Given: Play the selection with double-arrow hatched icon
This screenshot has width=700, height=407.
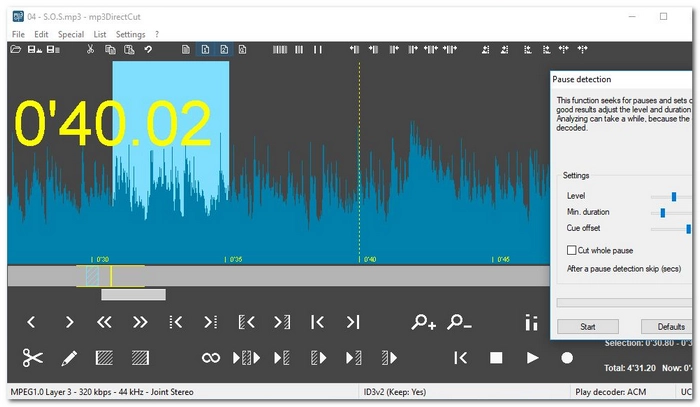Looking at the screenshot, I should tap(246, 358).
